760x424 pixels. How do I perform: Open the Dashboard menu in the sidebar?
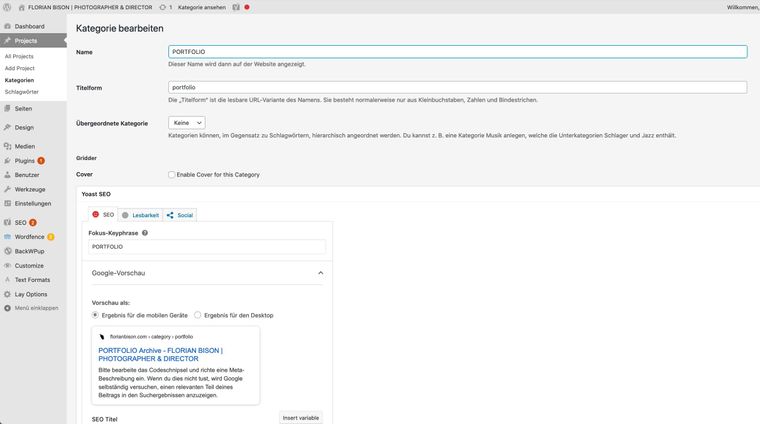pos(29,26)
